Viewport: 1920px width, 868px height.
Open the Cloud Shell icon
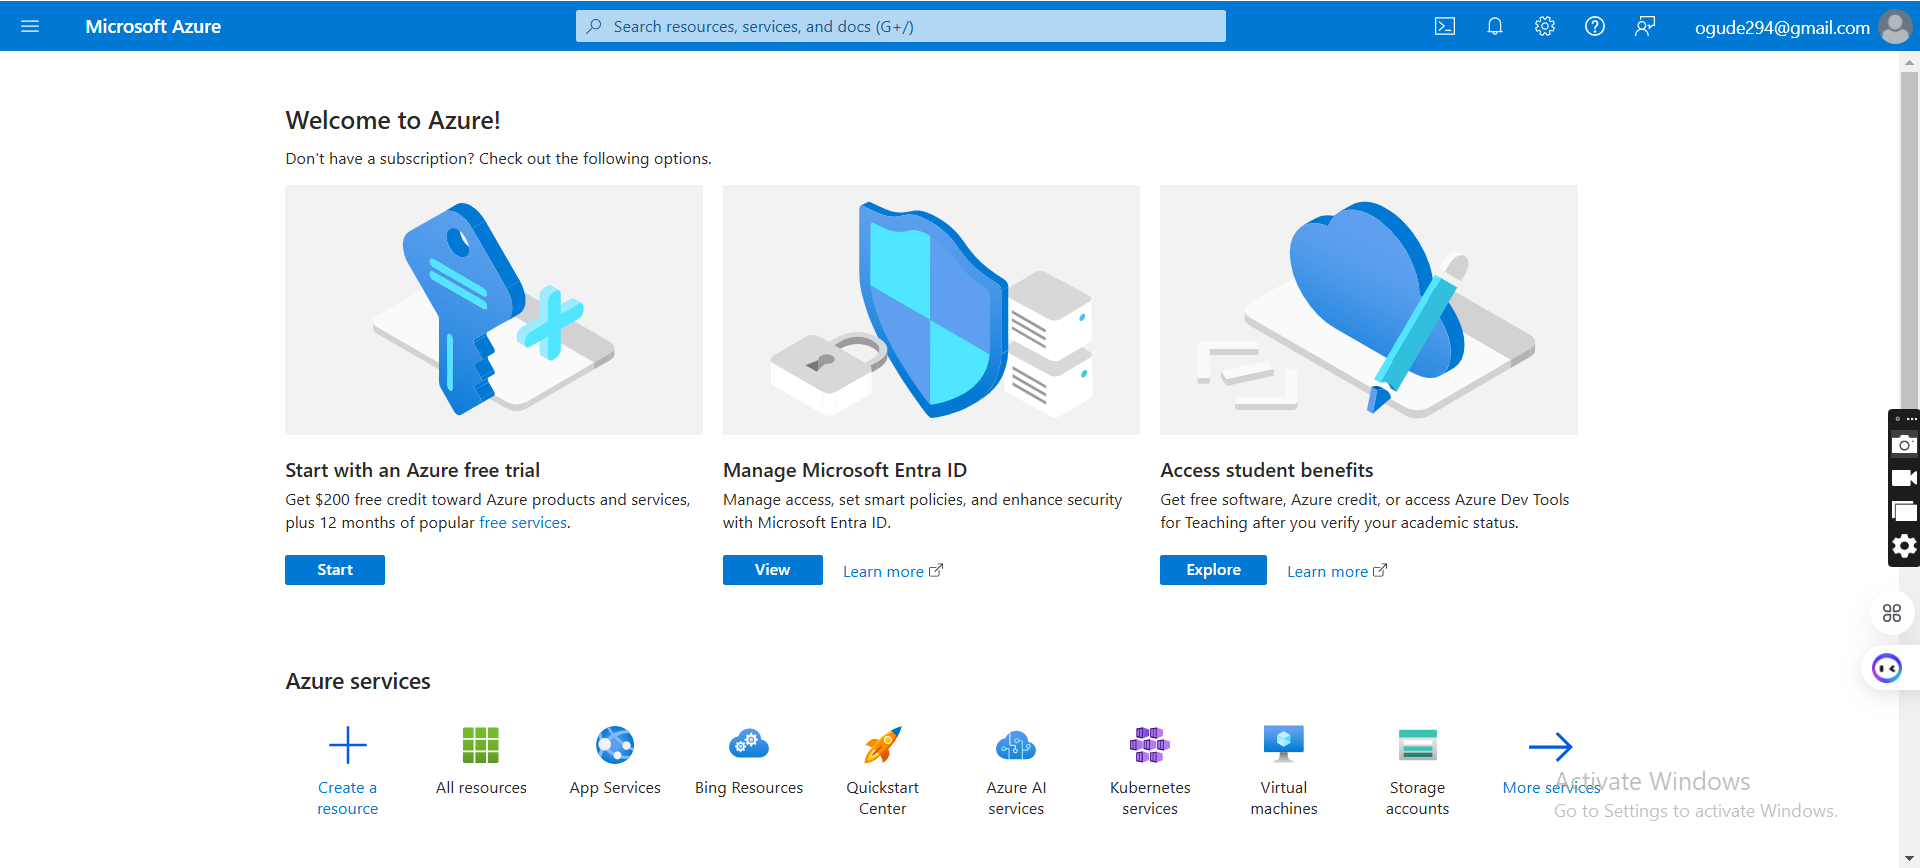pyautogui.click(x=1445, y=26)
